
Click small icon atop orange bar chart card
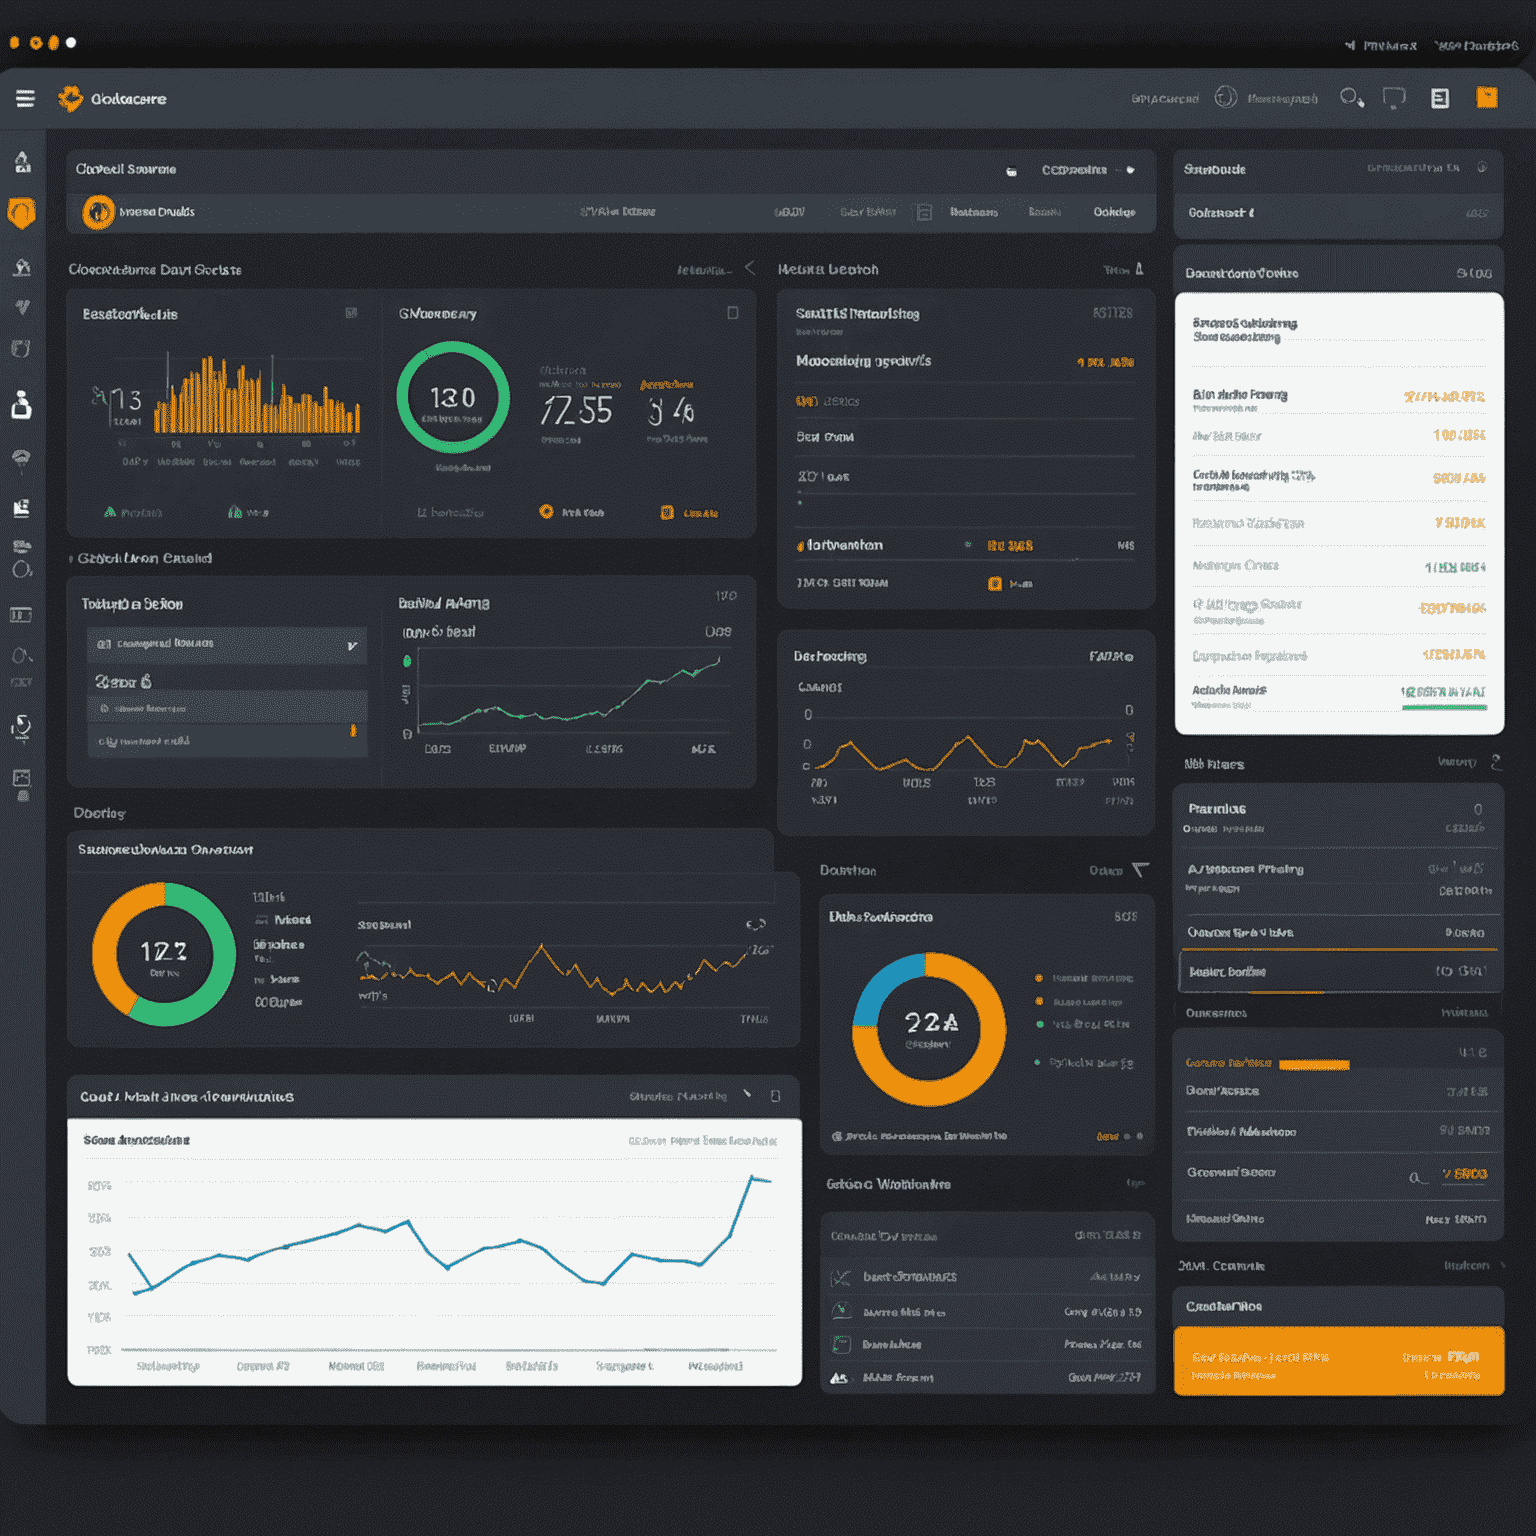(x=351, y=313)
